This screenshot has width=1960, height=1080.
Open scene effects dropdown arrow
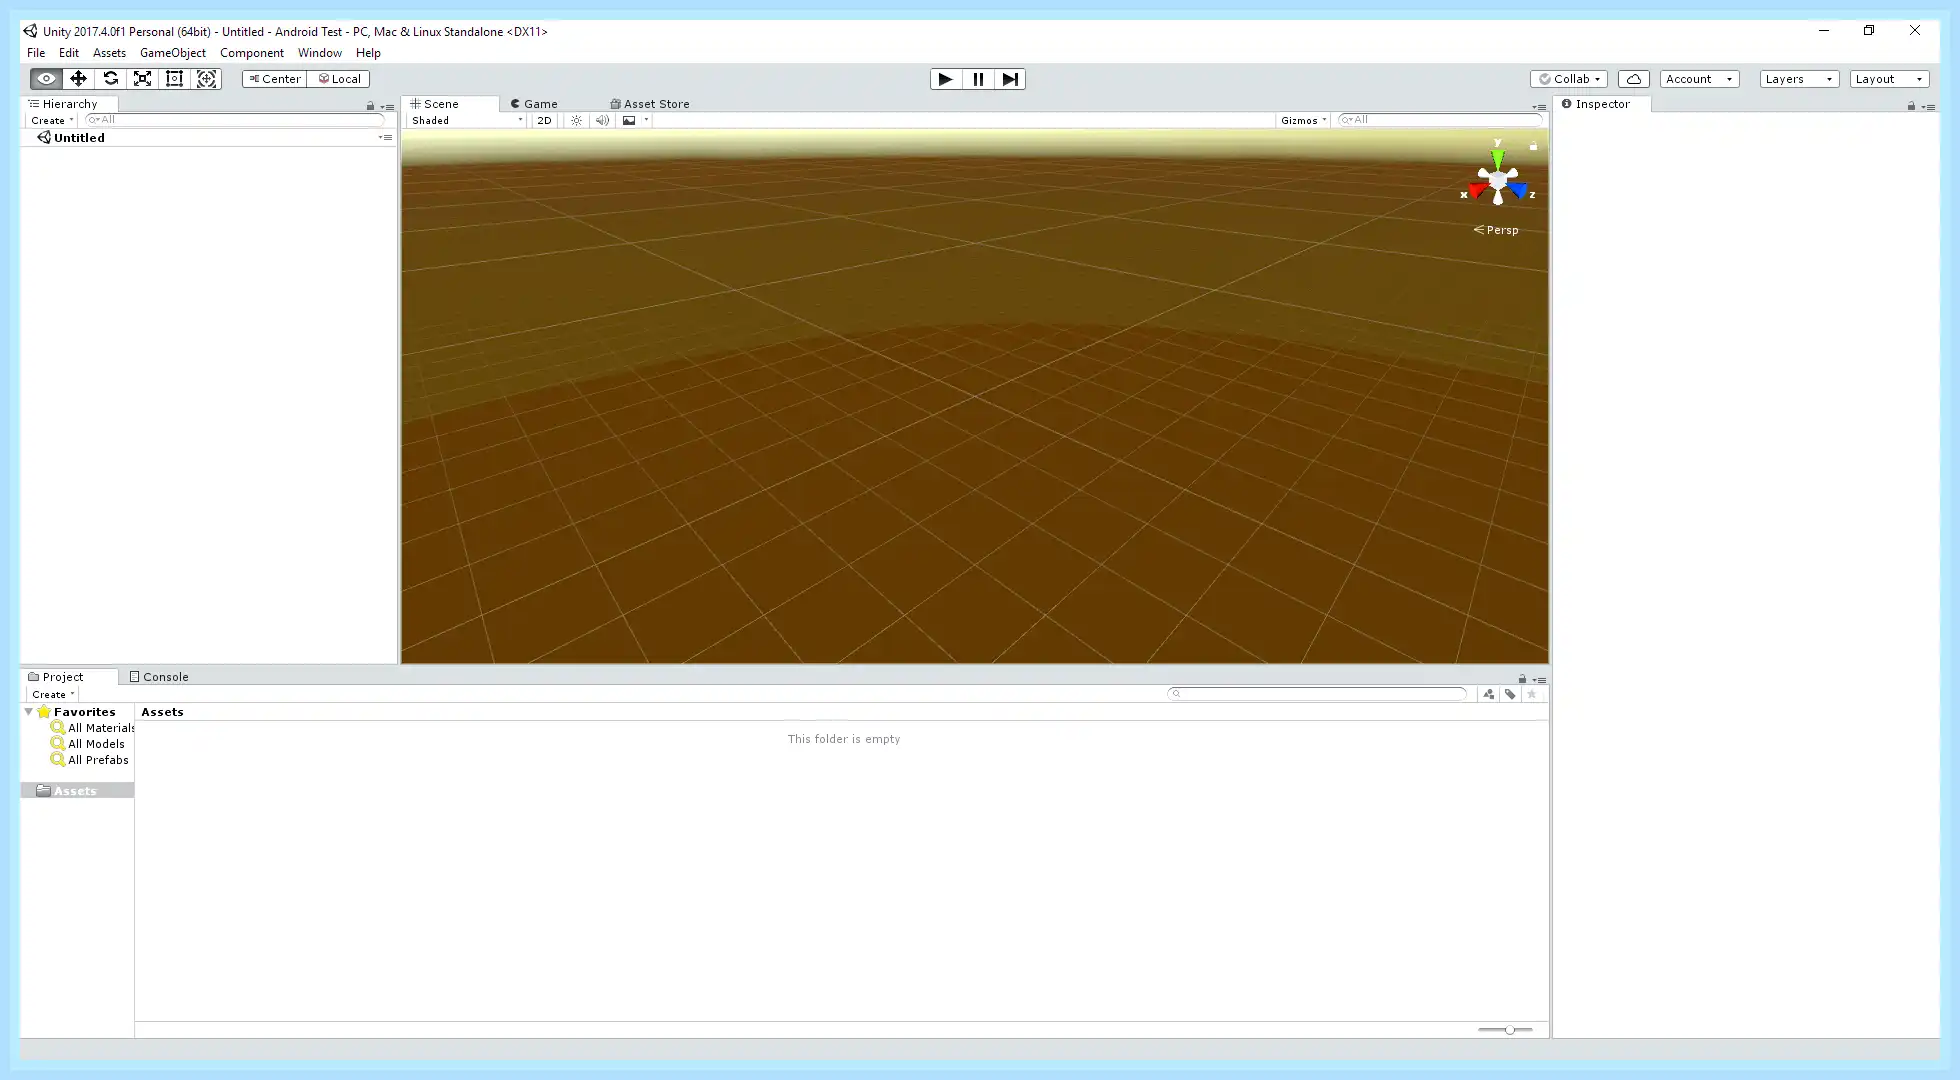(x=646, y=120)
